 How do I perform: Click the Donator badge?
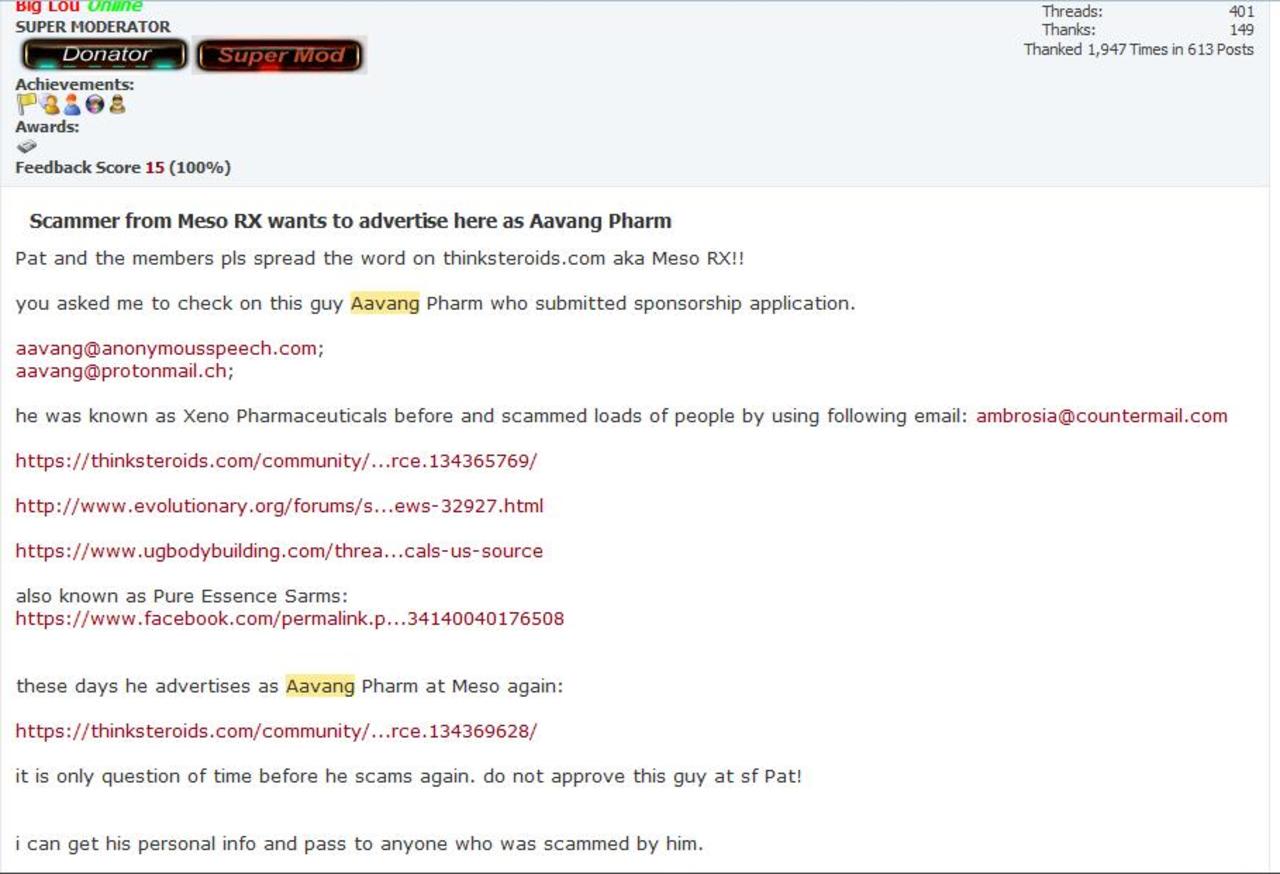point(105,55)
